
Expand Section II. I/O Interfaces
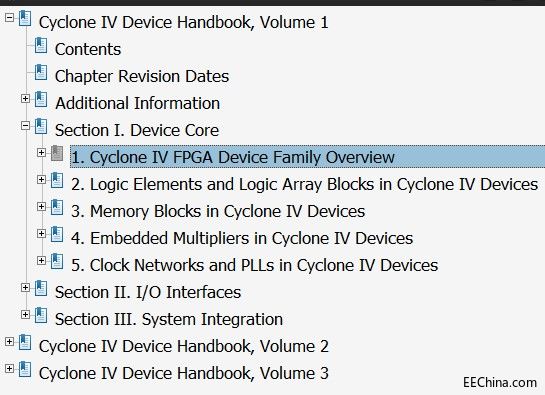pyautogui.click(x=25, y=288)
